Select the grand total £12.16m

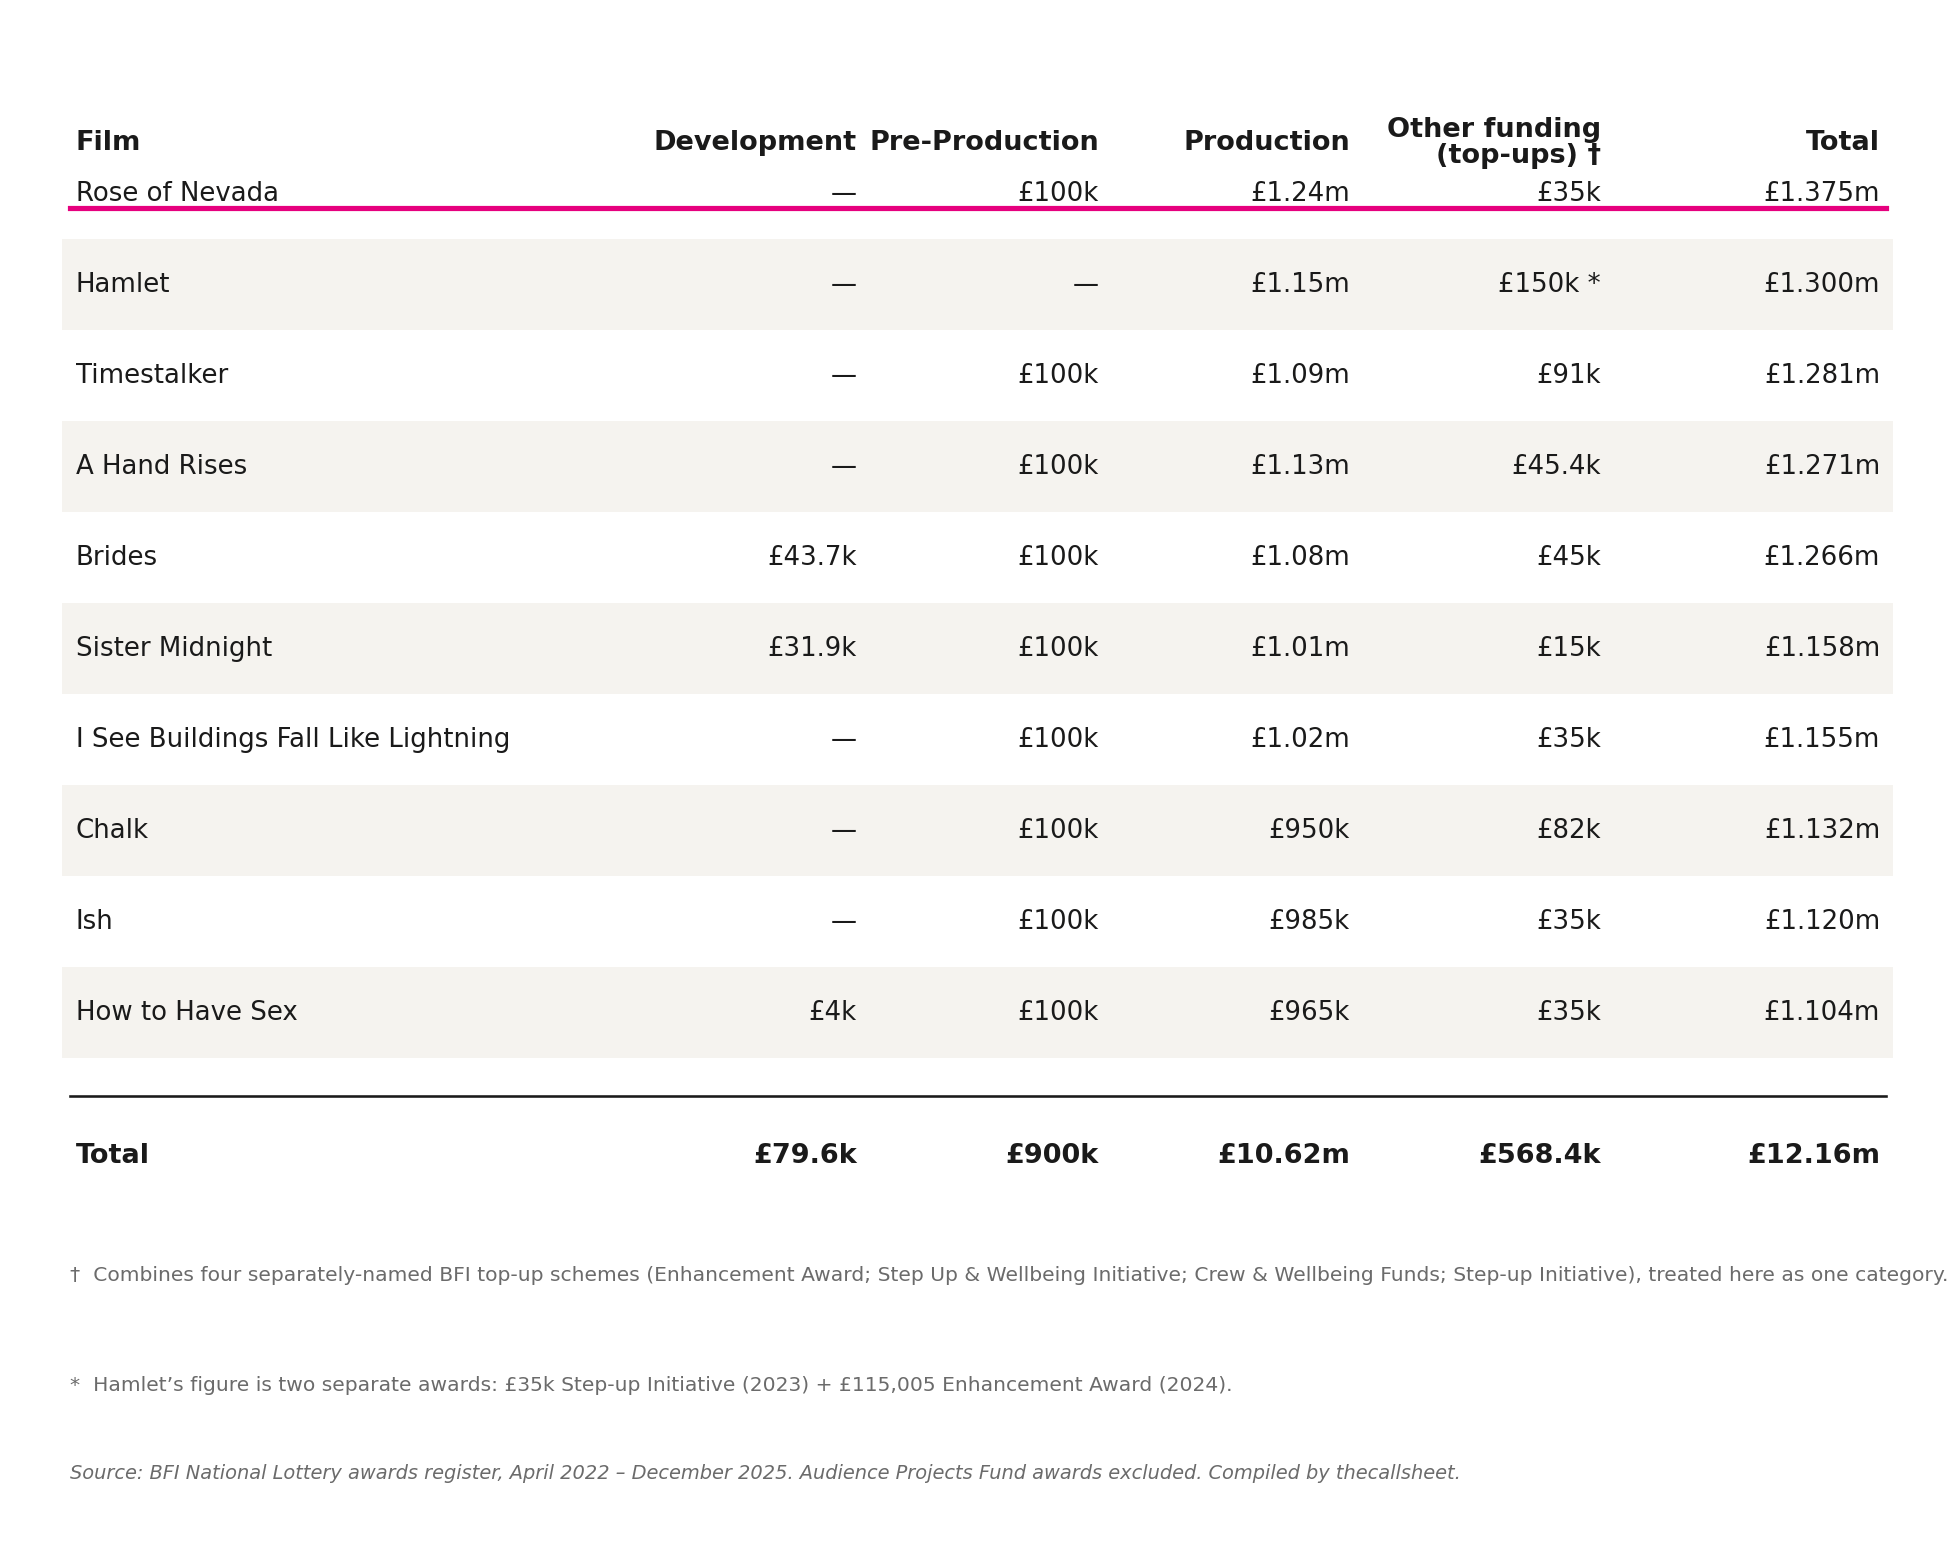(x=1814, y=1155)
